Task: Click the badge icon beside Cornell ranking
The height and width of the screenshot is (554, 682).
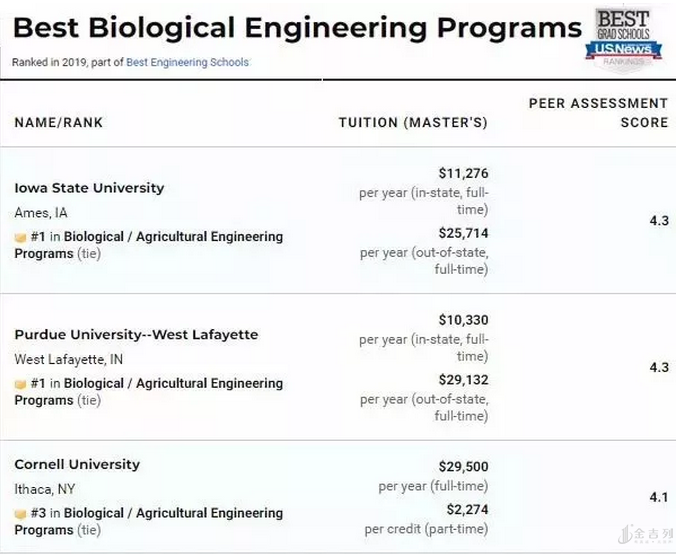Action: click(19, 514)
